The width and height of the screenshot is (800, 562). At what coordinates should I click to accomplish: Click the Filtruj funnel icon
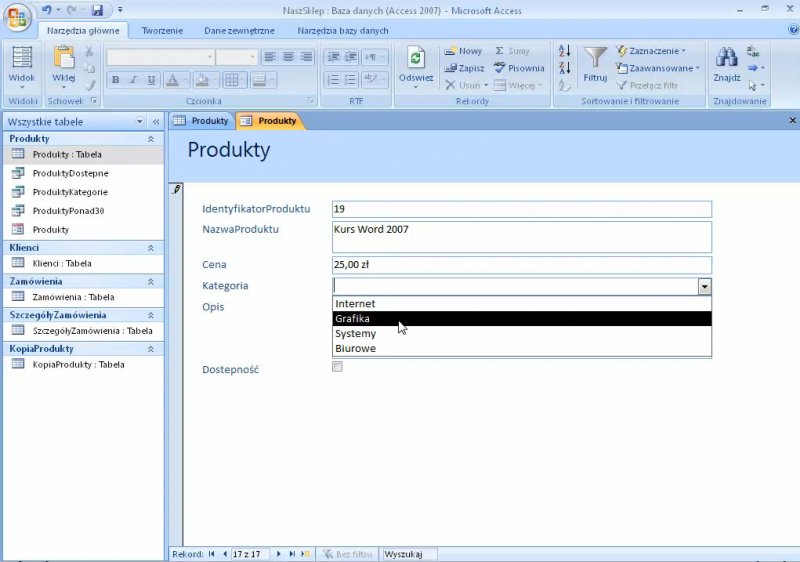tap(596, 59)
